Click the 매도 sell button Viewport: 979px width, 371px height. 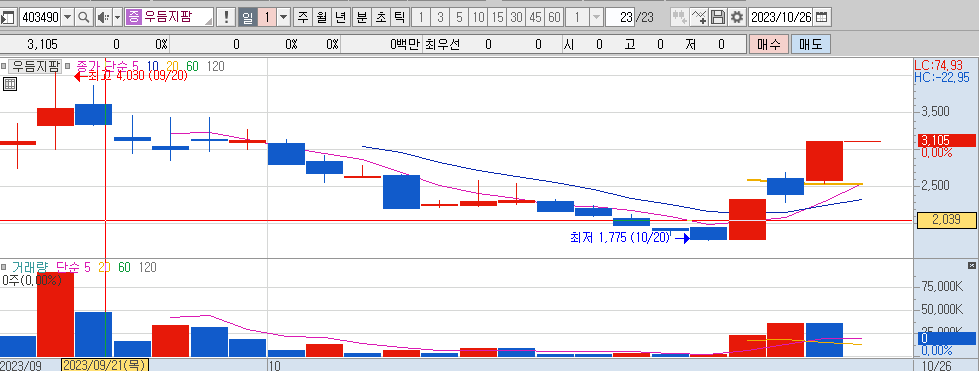coord(810,44)
